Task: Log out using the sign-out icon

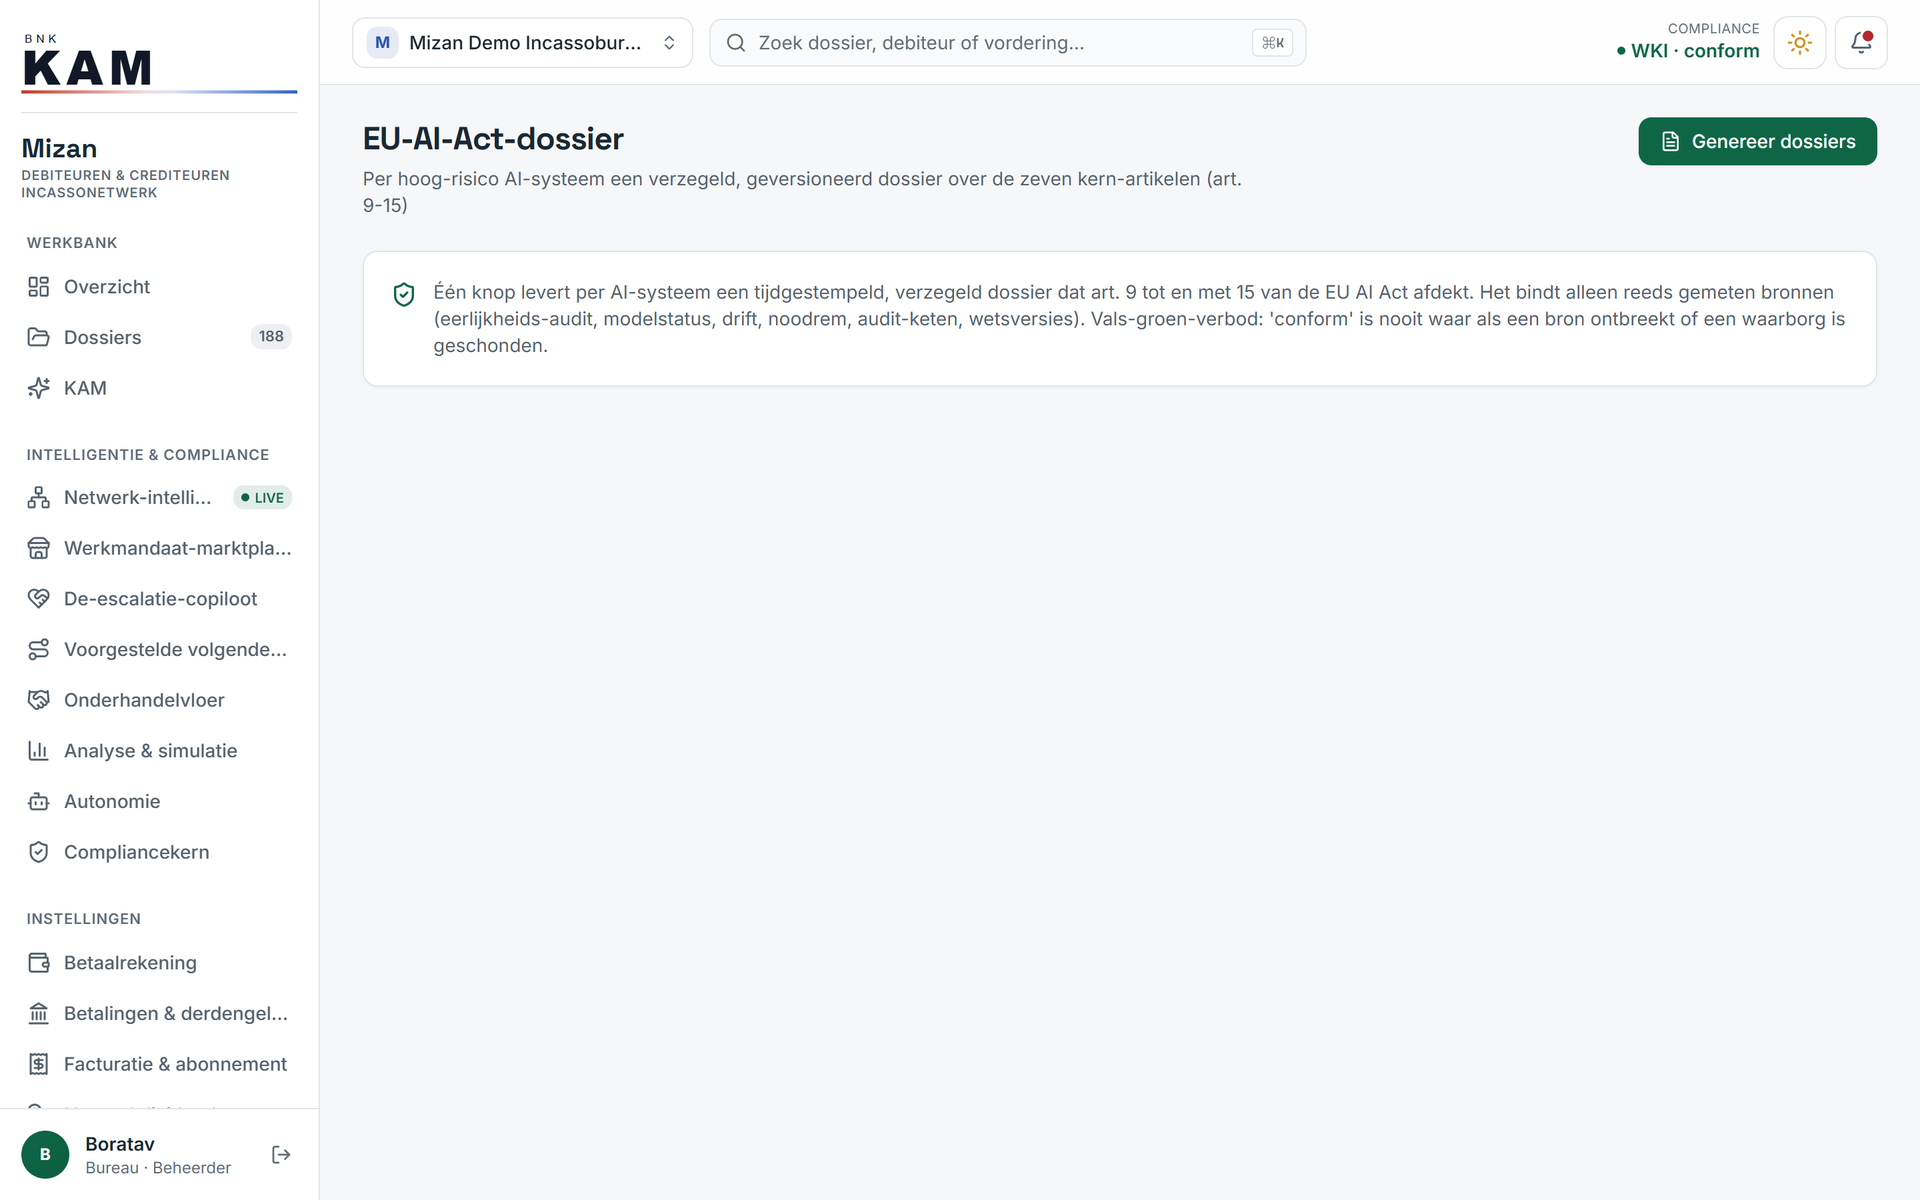Action: [x=281, y=1155]
